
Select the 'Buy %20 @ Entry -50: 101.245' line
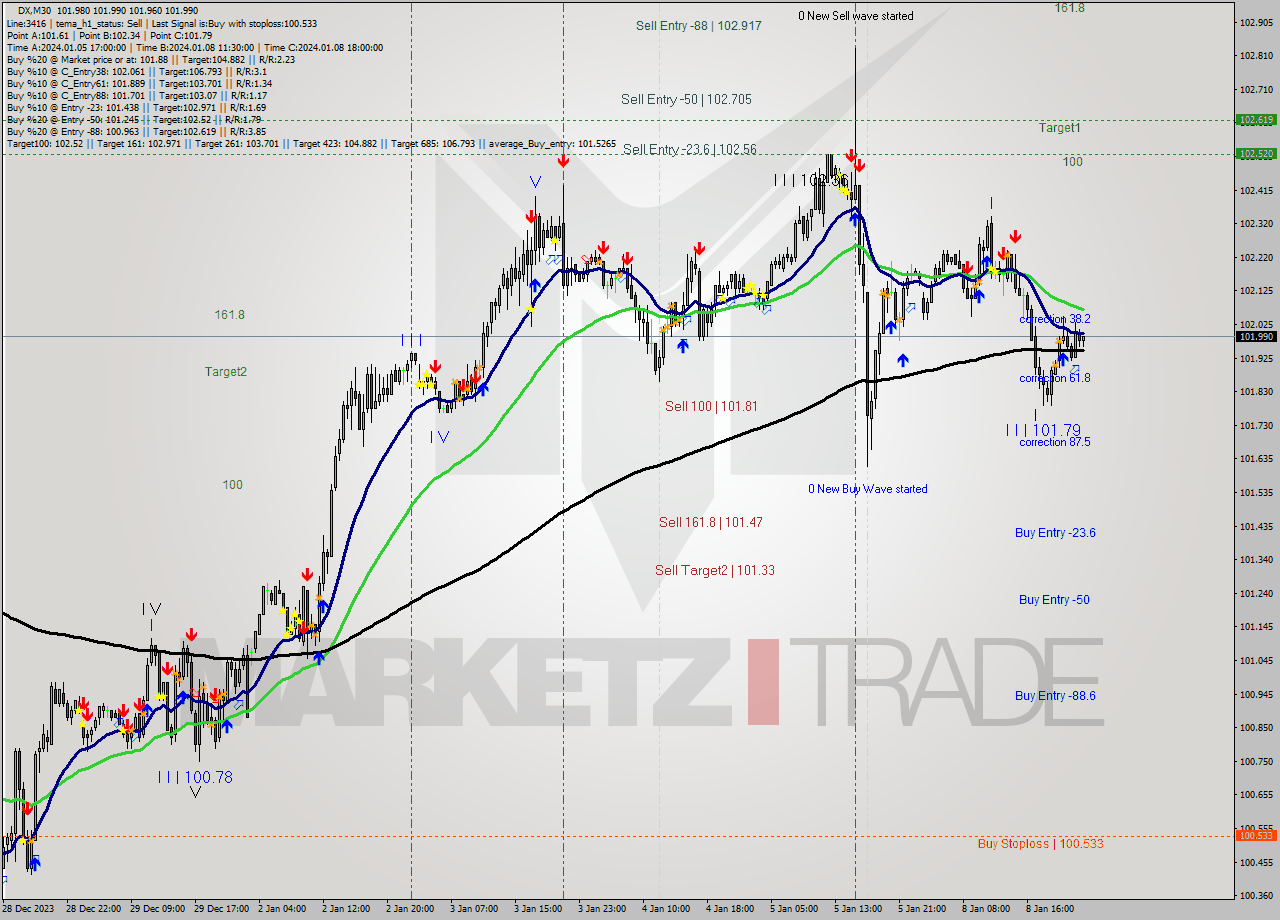133,119
